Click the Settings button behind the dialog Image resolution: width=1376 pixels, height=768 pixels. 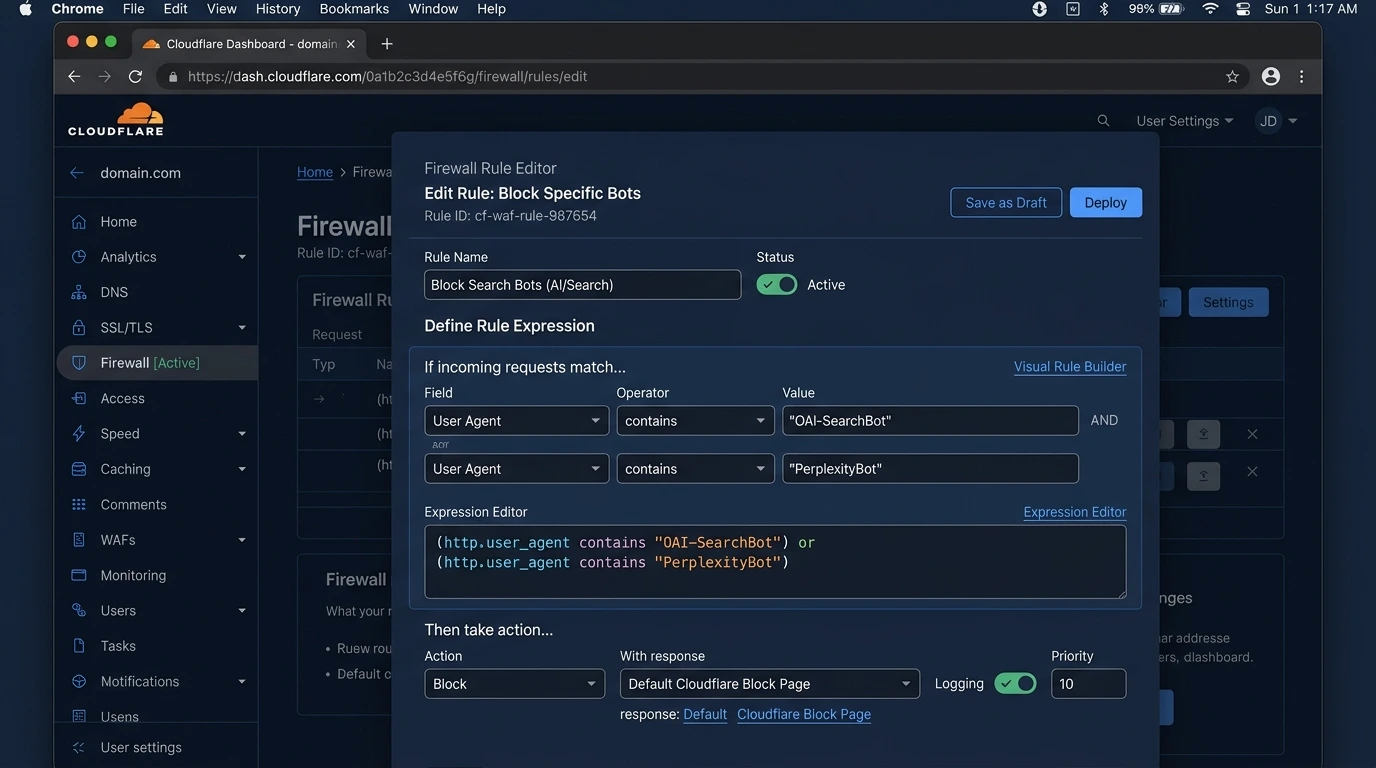[1228, 302]
